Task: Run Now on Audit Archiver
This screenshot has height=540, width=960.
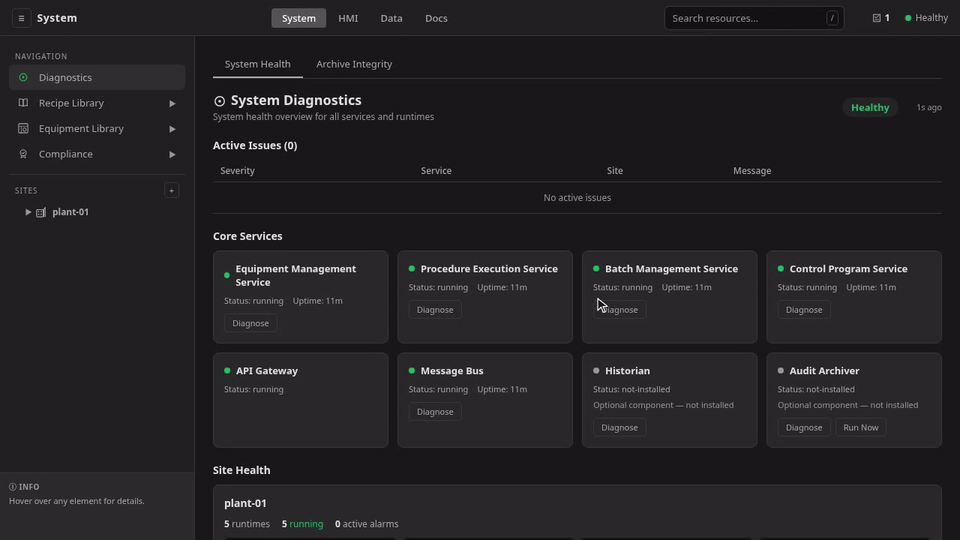Action: [861, 428]
